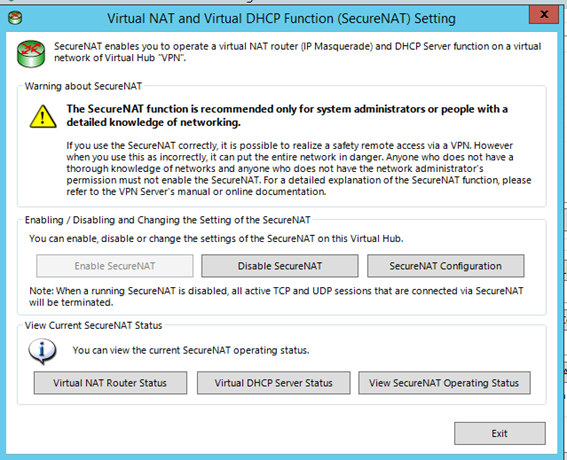Open Virtual DHCP Server Status
567x460 pixels.
(x=273, y=383)
